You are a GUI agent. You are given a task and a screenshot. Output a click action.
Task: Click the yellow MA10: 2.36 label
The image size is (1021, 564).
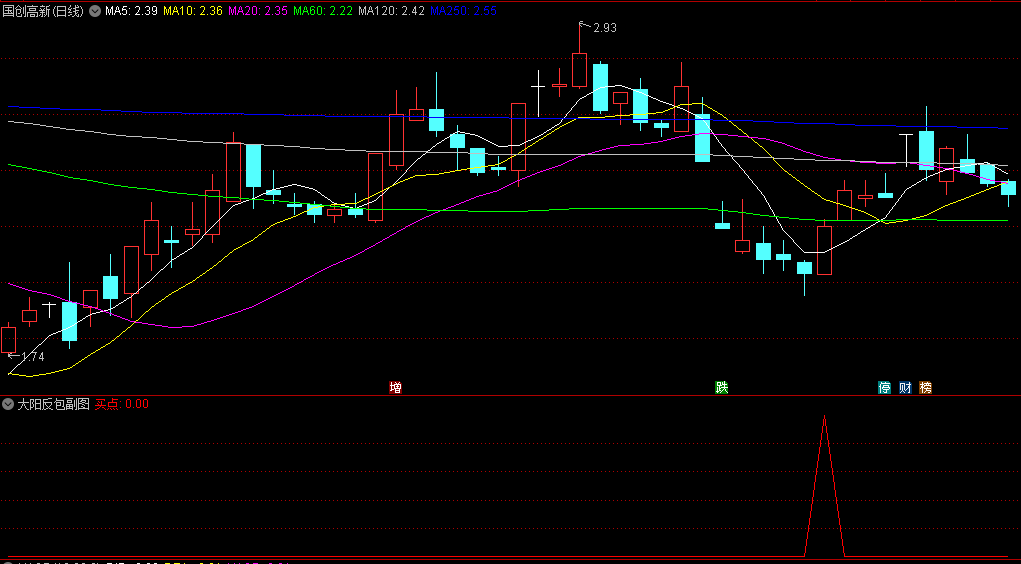(193, 11)
